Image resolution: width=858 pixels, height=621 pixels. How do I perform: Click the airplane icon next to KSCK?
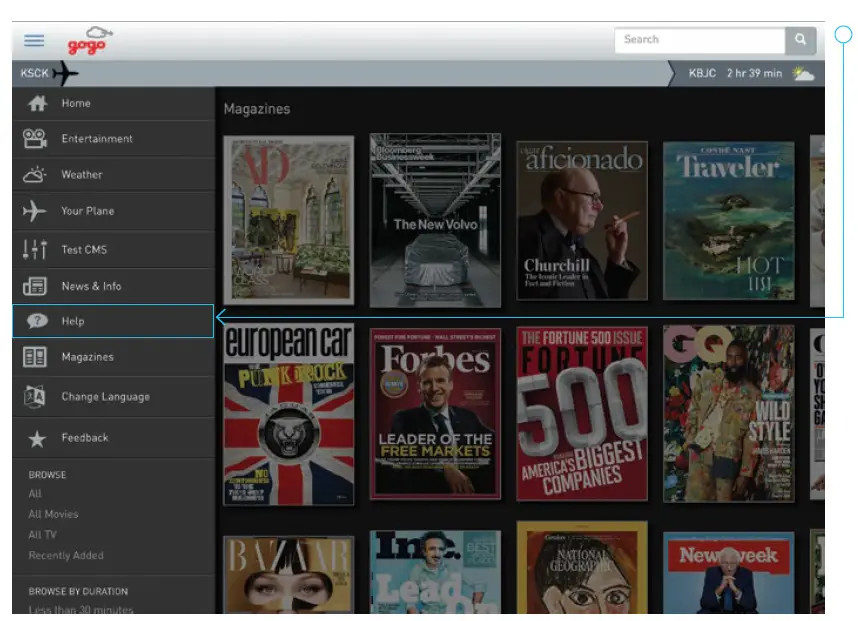point(65,73)
